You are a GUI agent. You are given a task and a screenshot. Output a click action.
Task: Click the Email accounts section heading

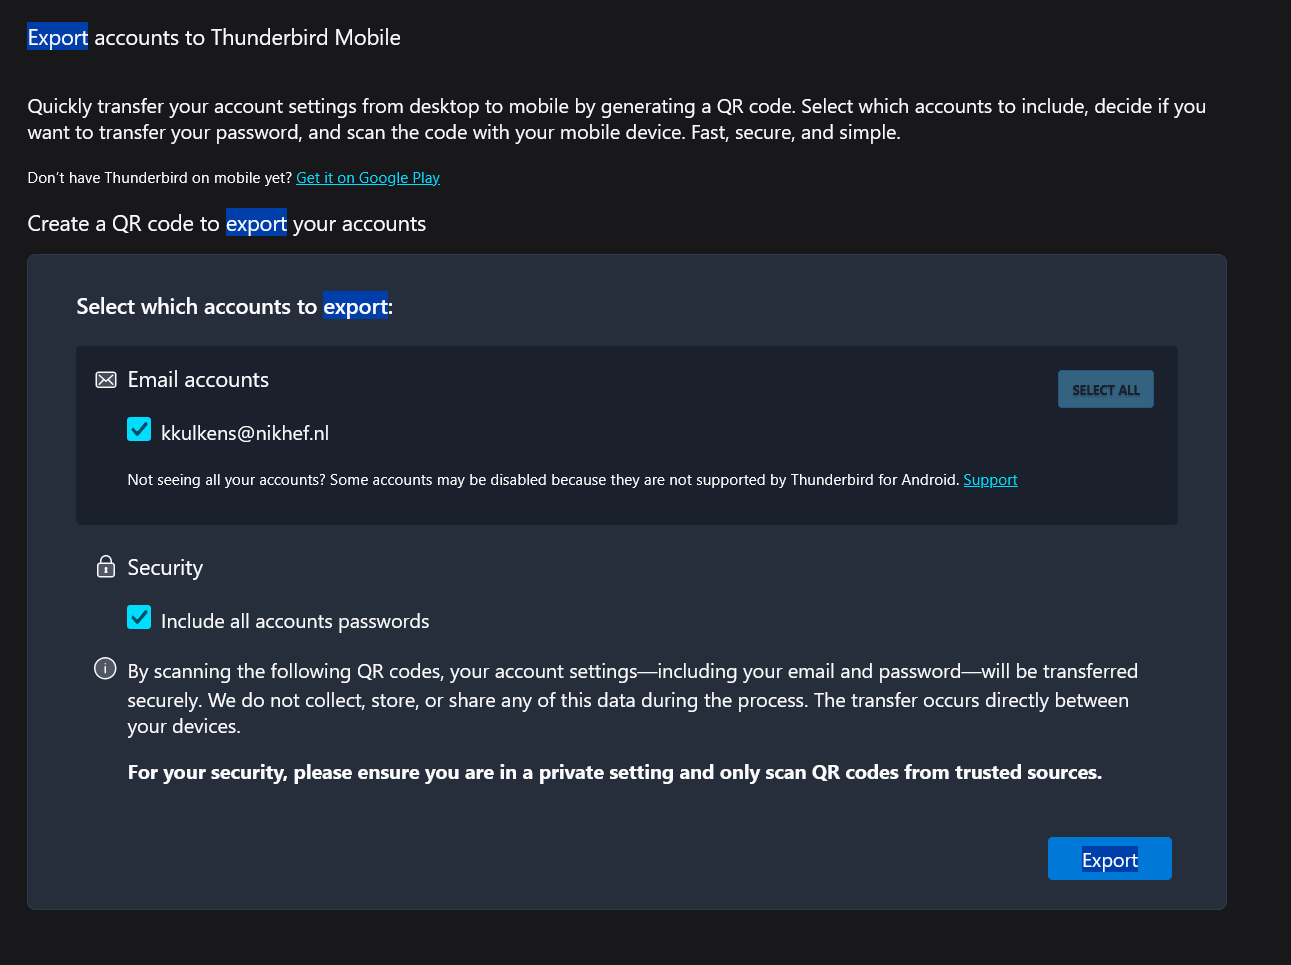(198, 380)
